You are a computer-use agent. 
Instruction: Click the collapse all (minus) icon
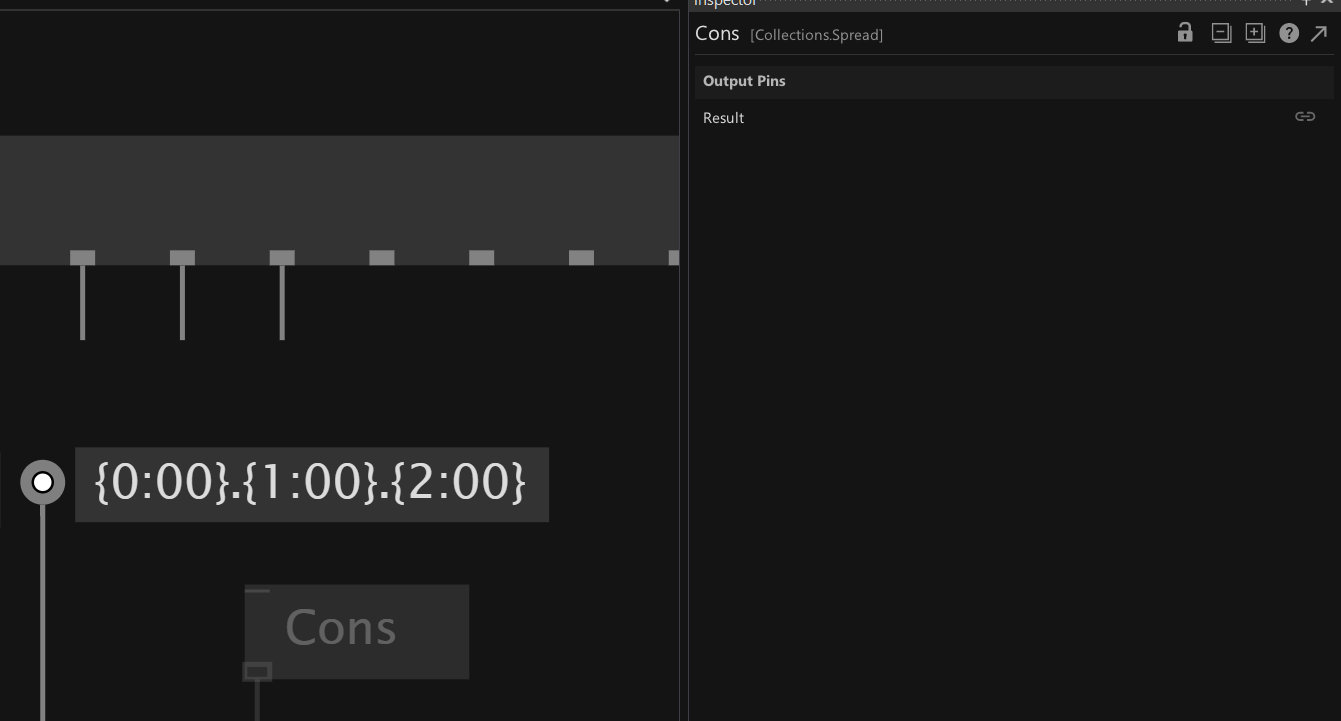pos(1221,33)
